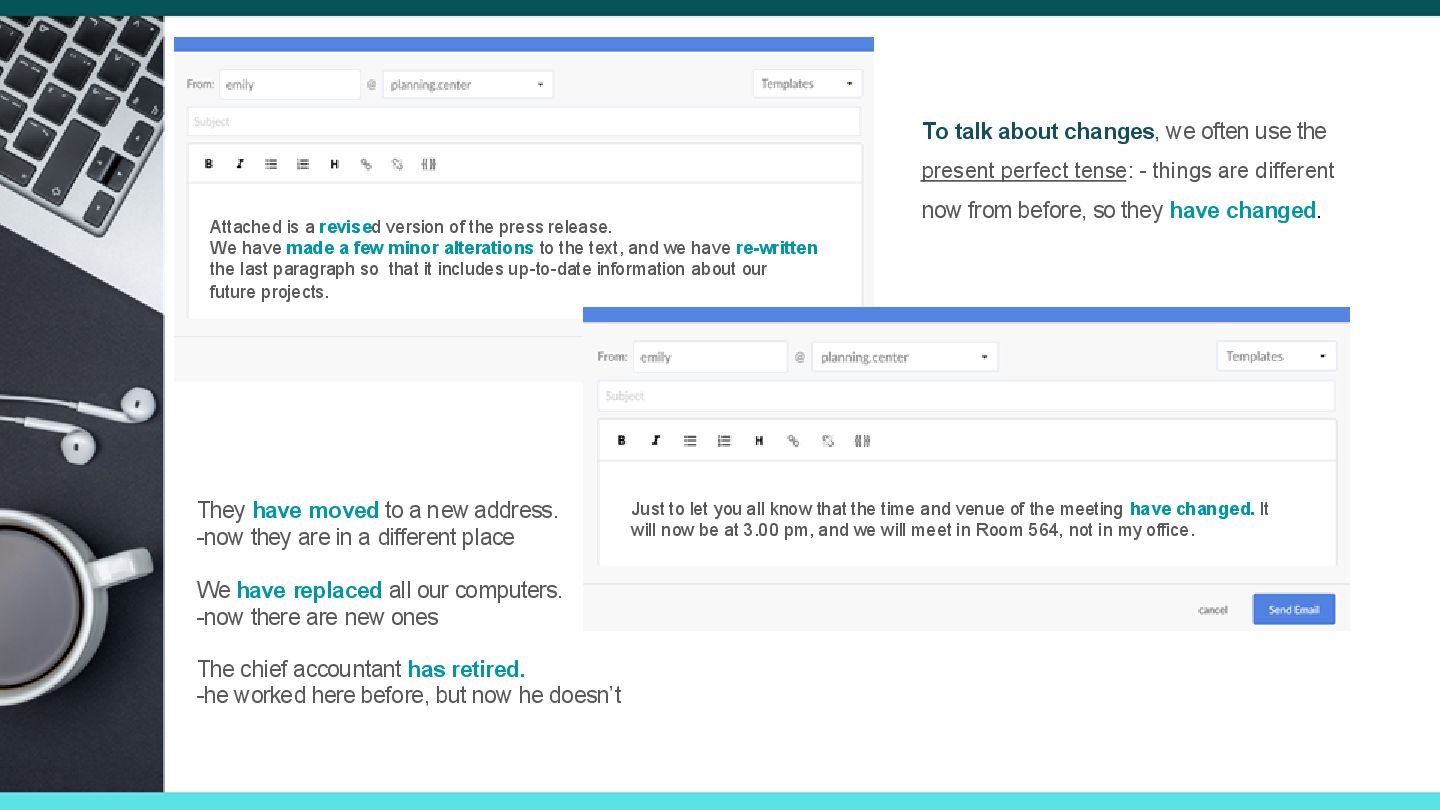Click 'have changed.' in the meeting email body

click(x=1192, y=509)
